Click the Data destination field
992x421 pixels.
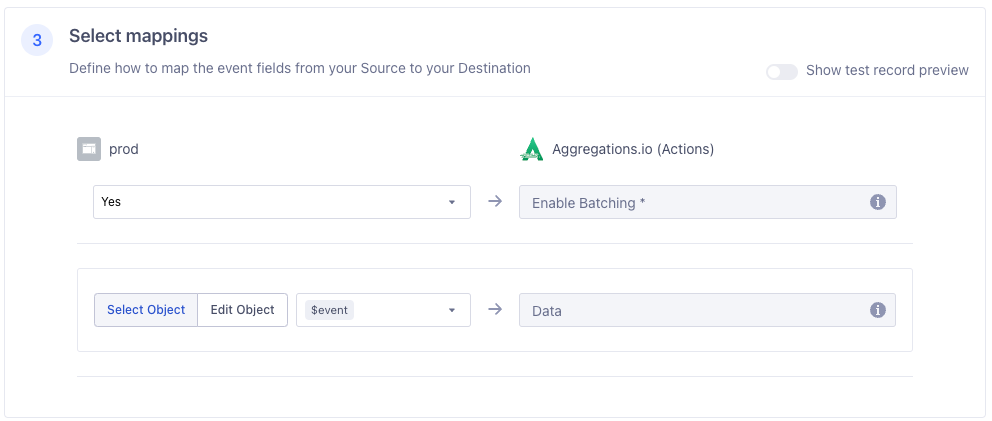690,310
